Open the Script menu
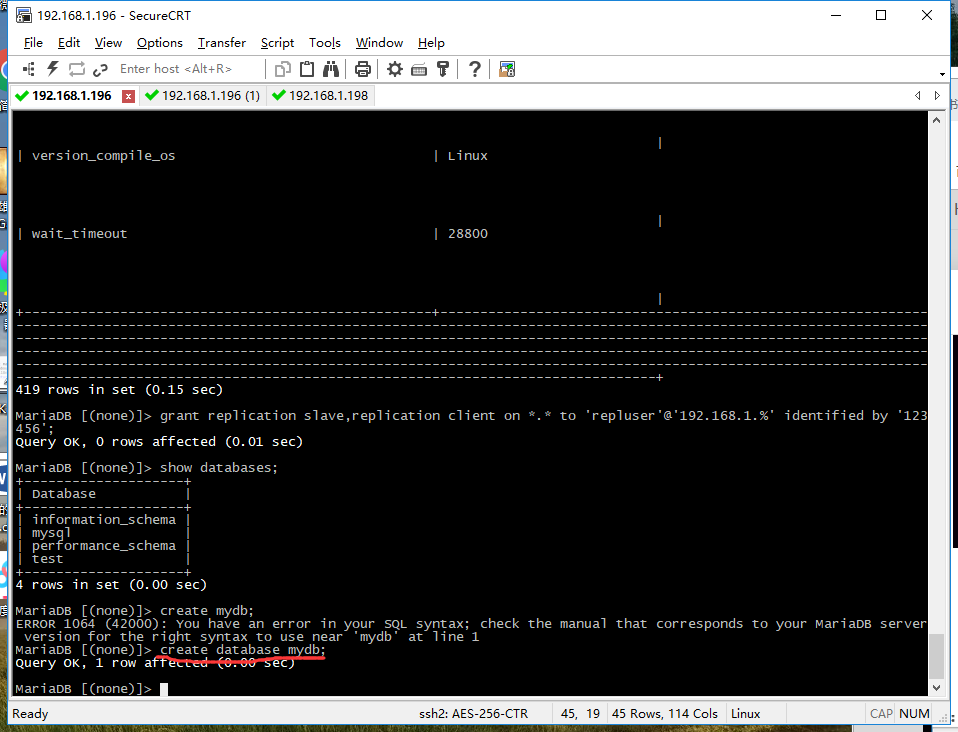Viewport: 958px width, 732px height. pyautogui.click(x=277, y=43)
